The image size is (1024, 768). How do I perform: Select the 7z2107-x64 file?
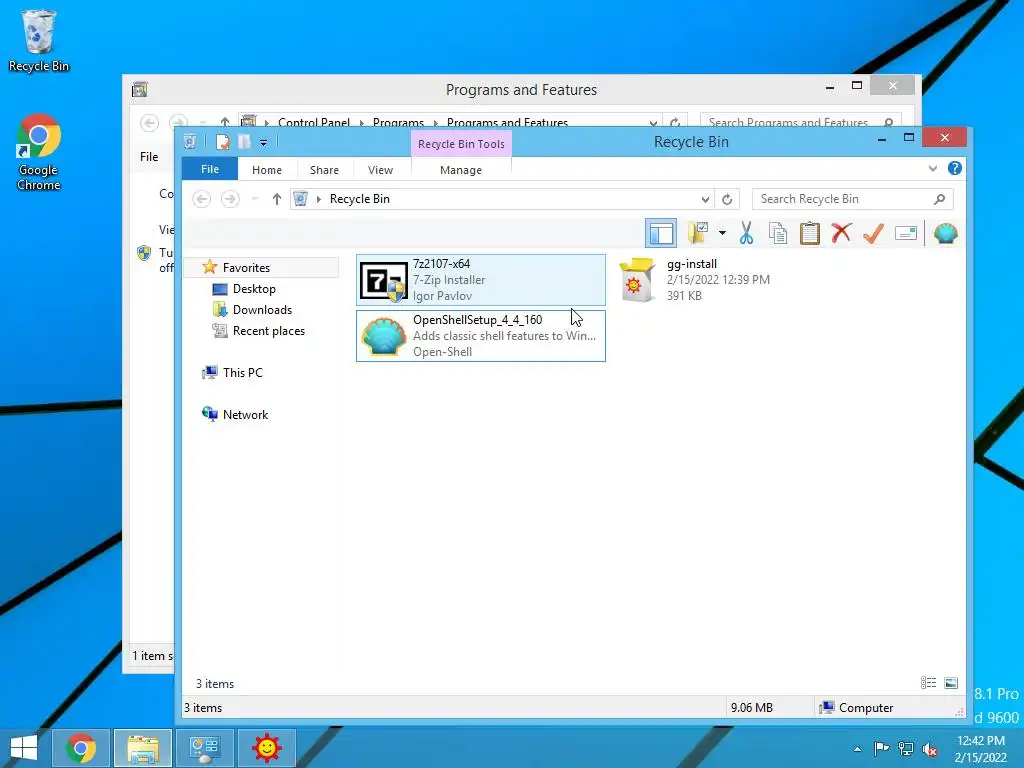(481, 280)
